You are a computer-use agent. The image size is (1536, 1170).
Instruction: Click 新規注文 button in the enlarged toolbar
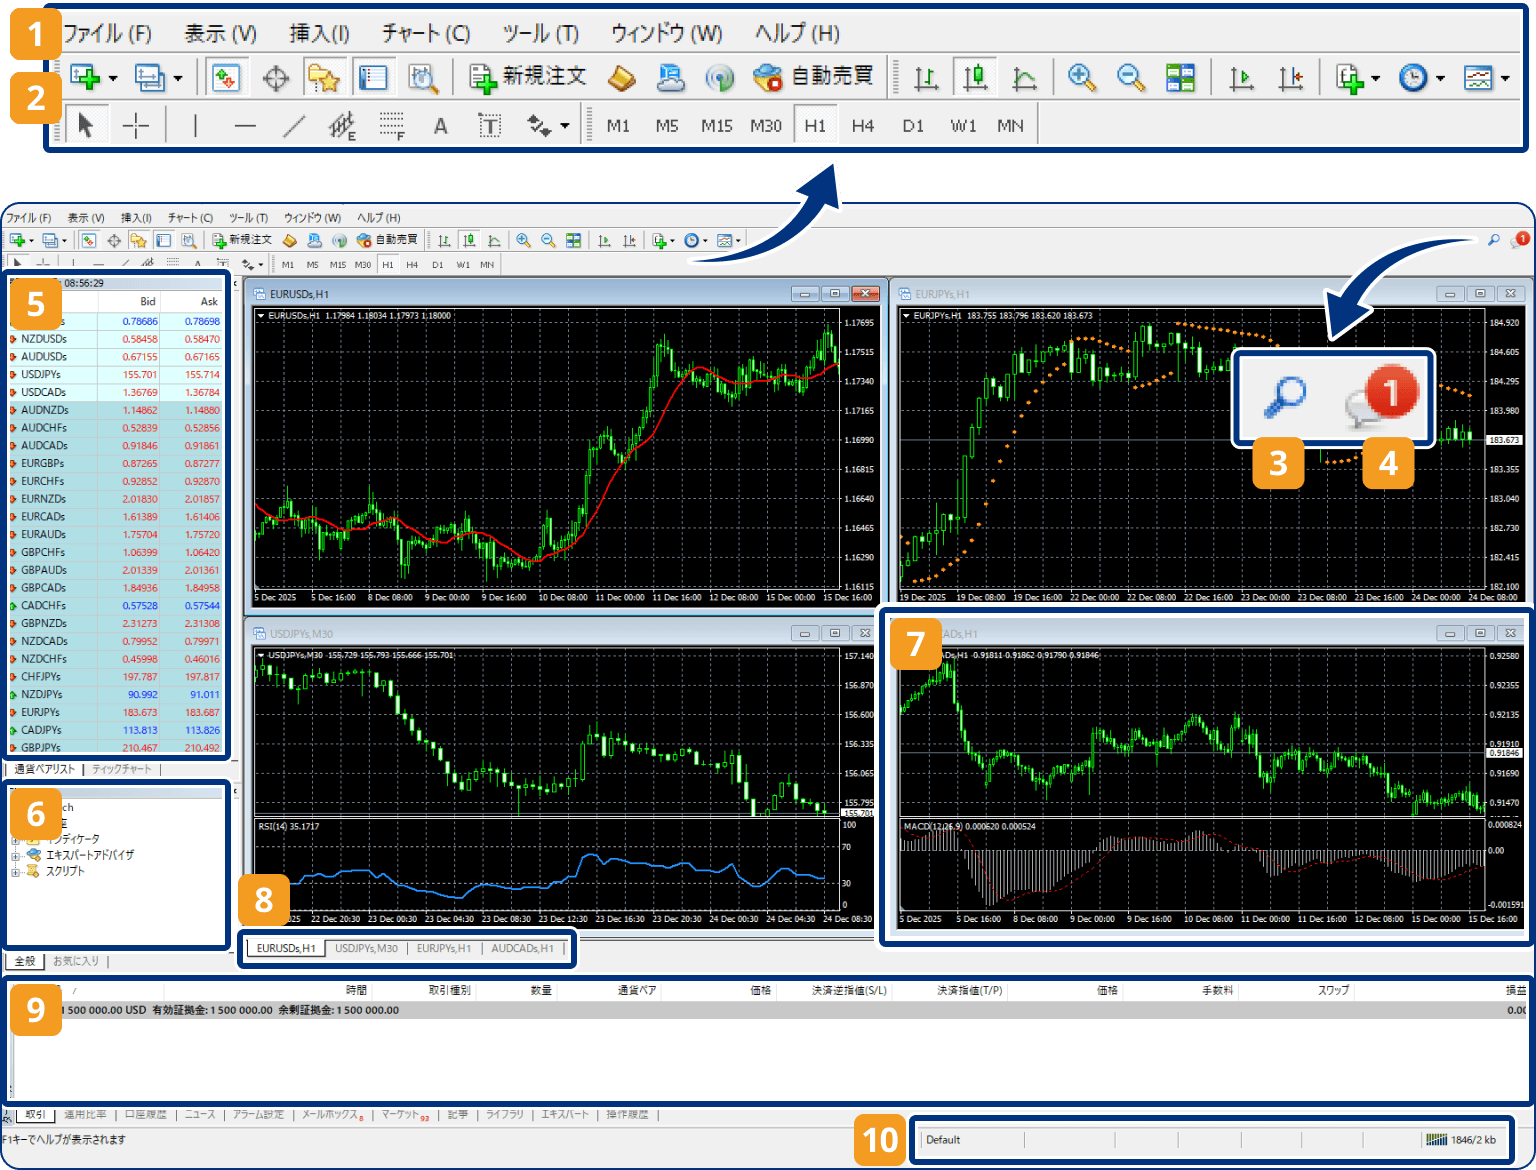528,77
